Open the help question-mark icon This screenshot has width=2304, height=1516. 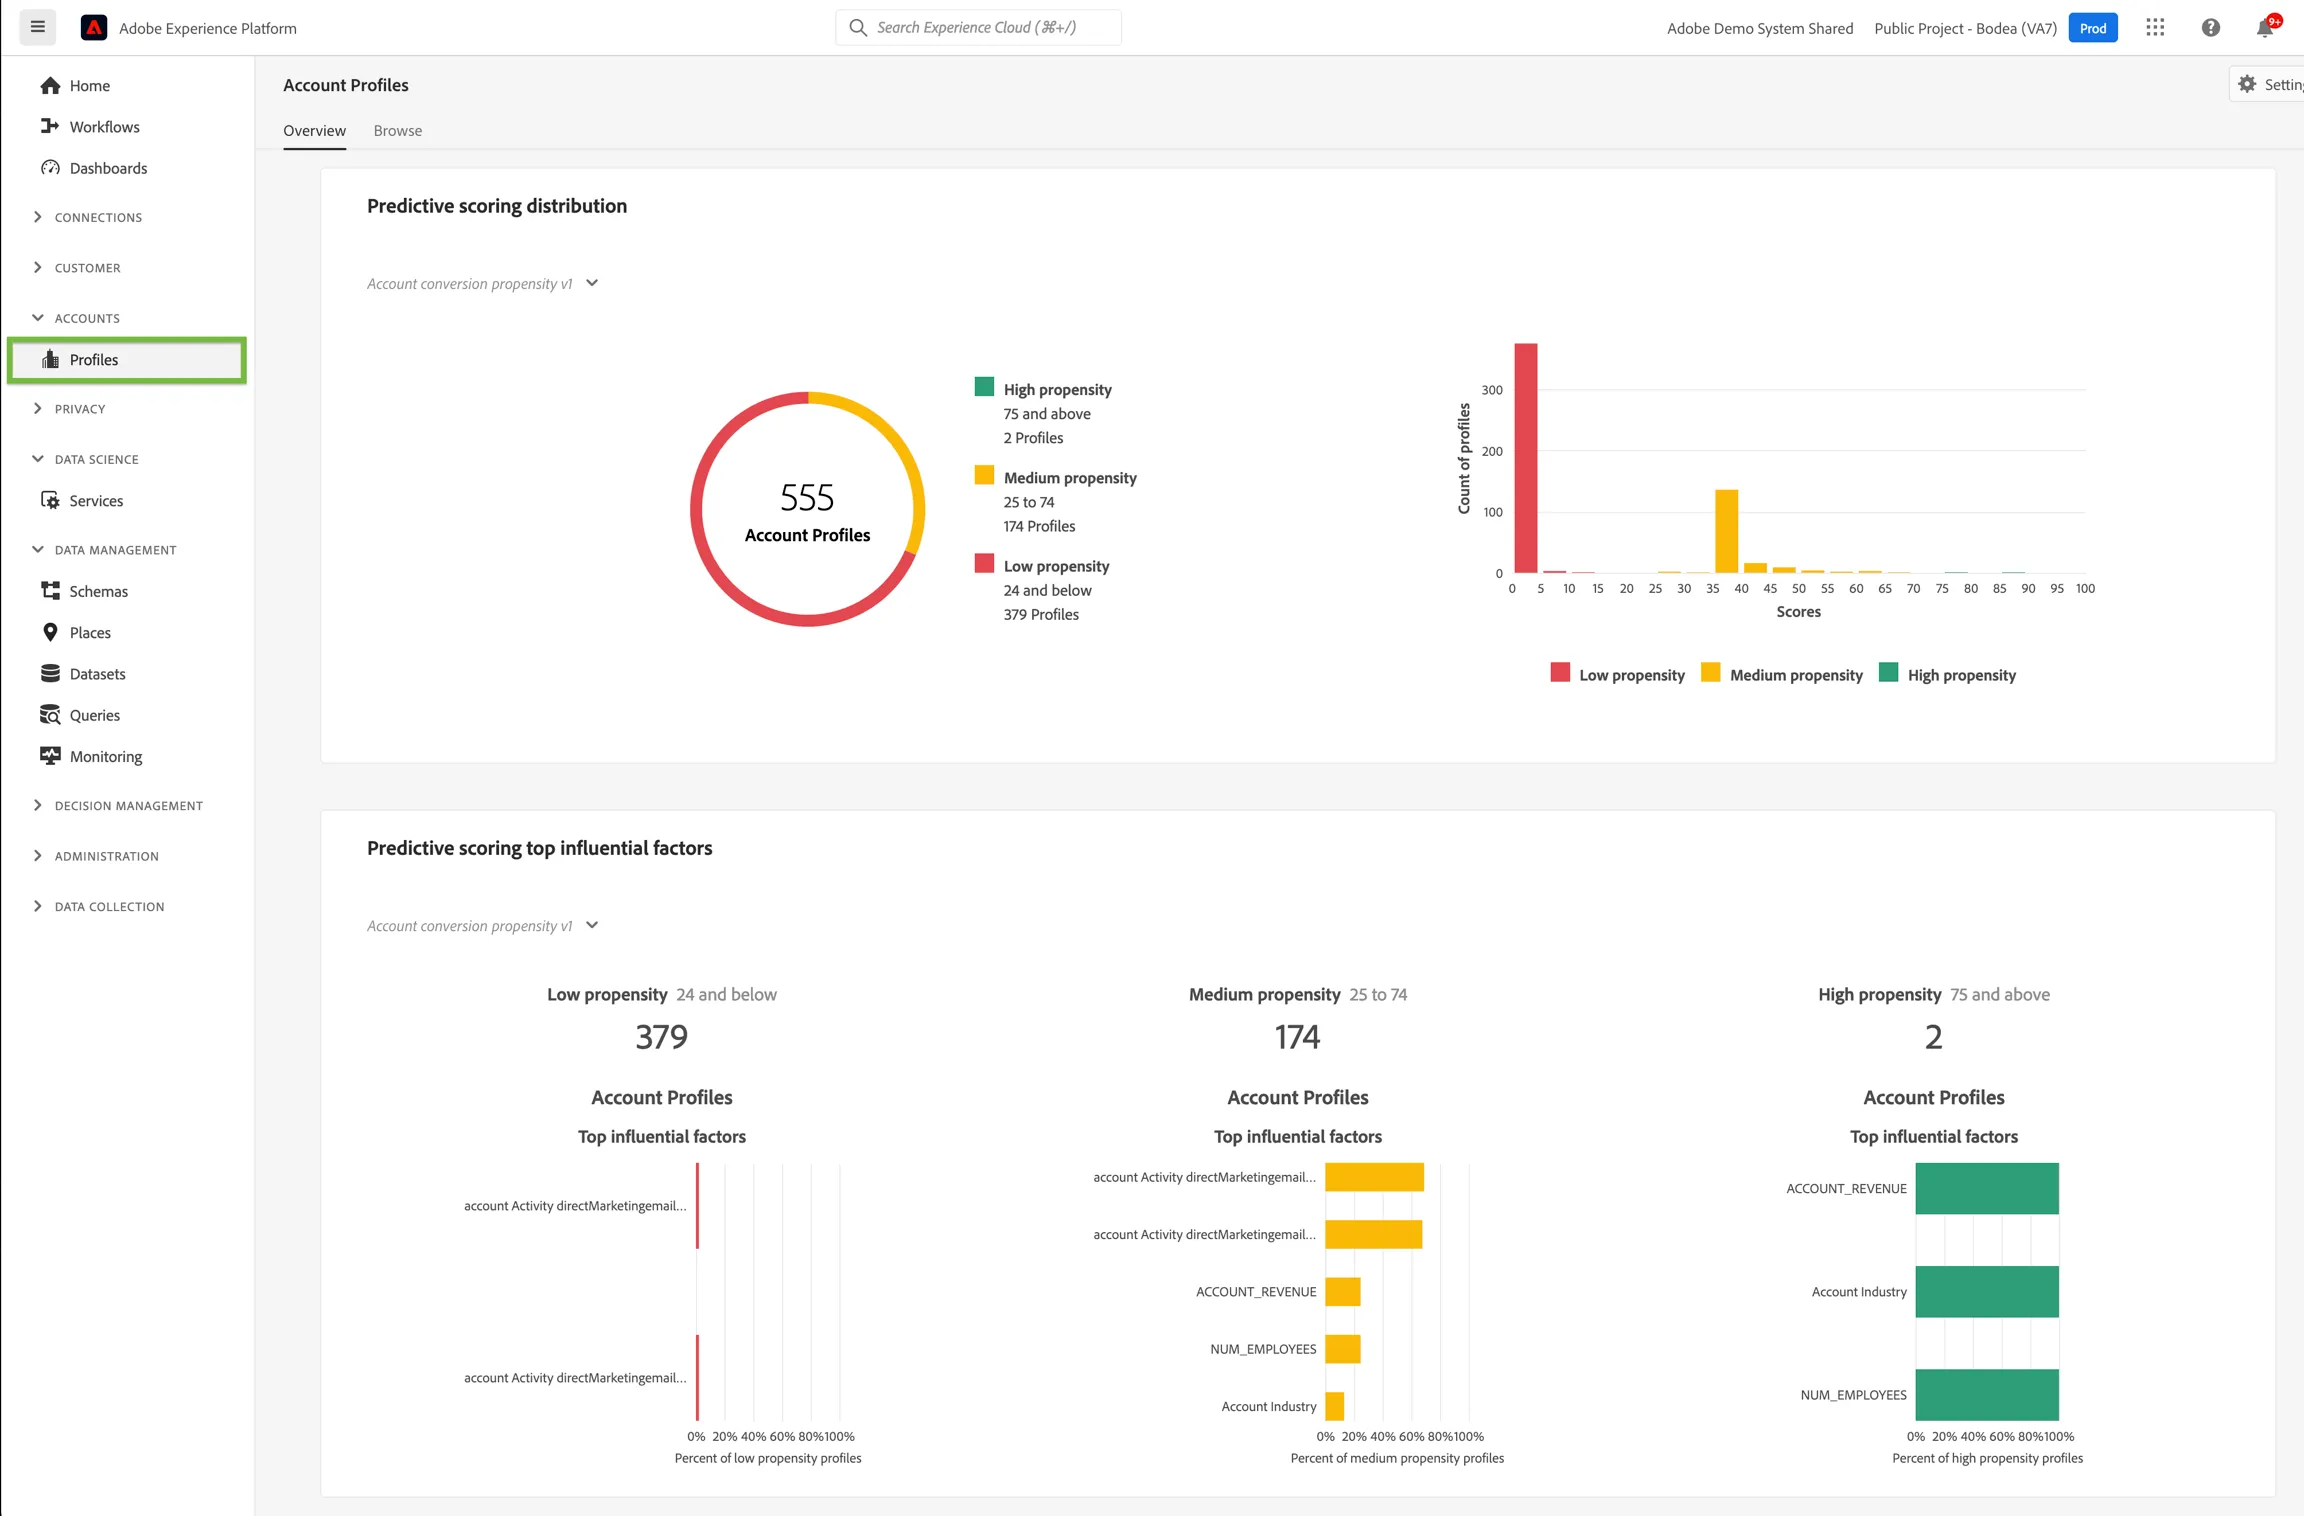[2210, 28]
